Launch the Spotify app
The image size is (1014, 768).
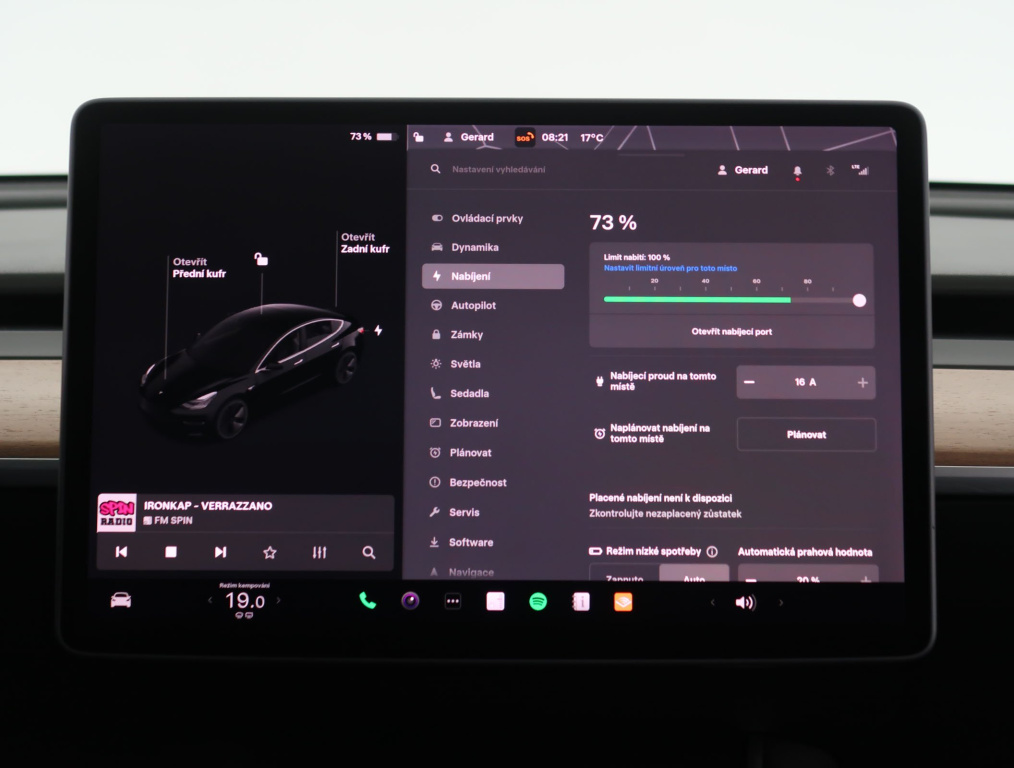[538, 602]
